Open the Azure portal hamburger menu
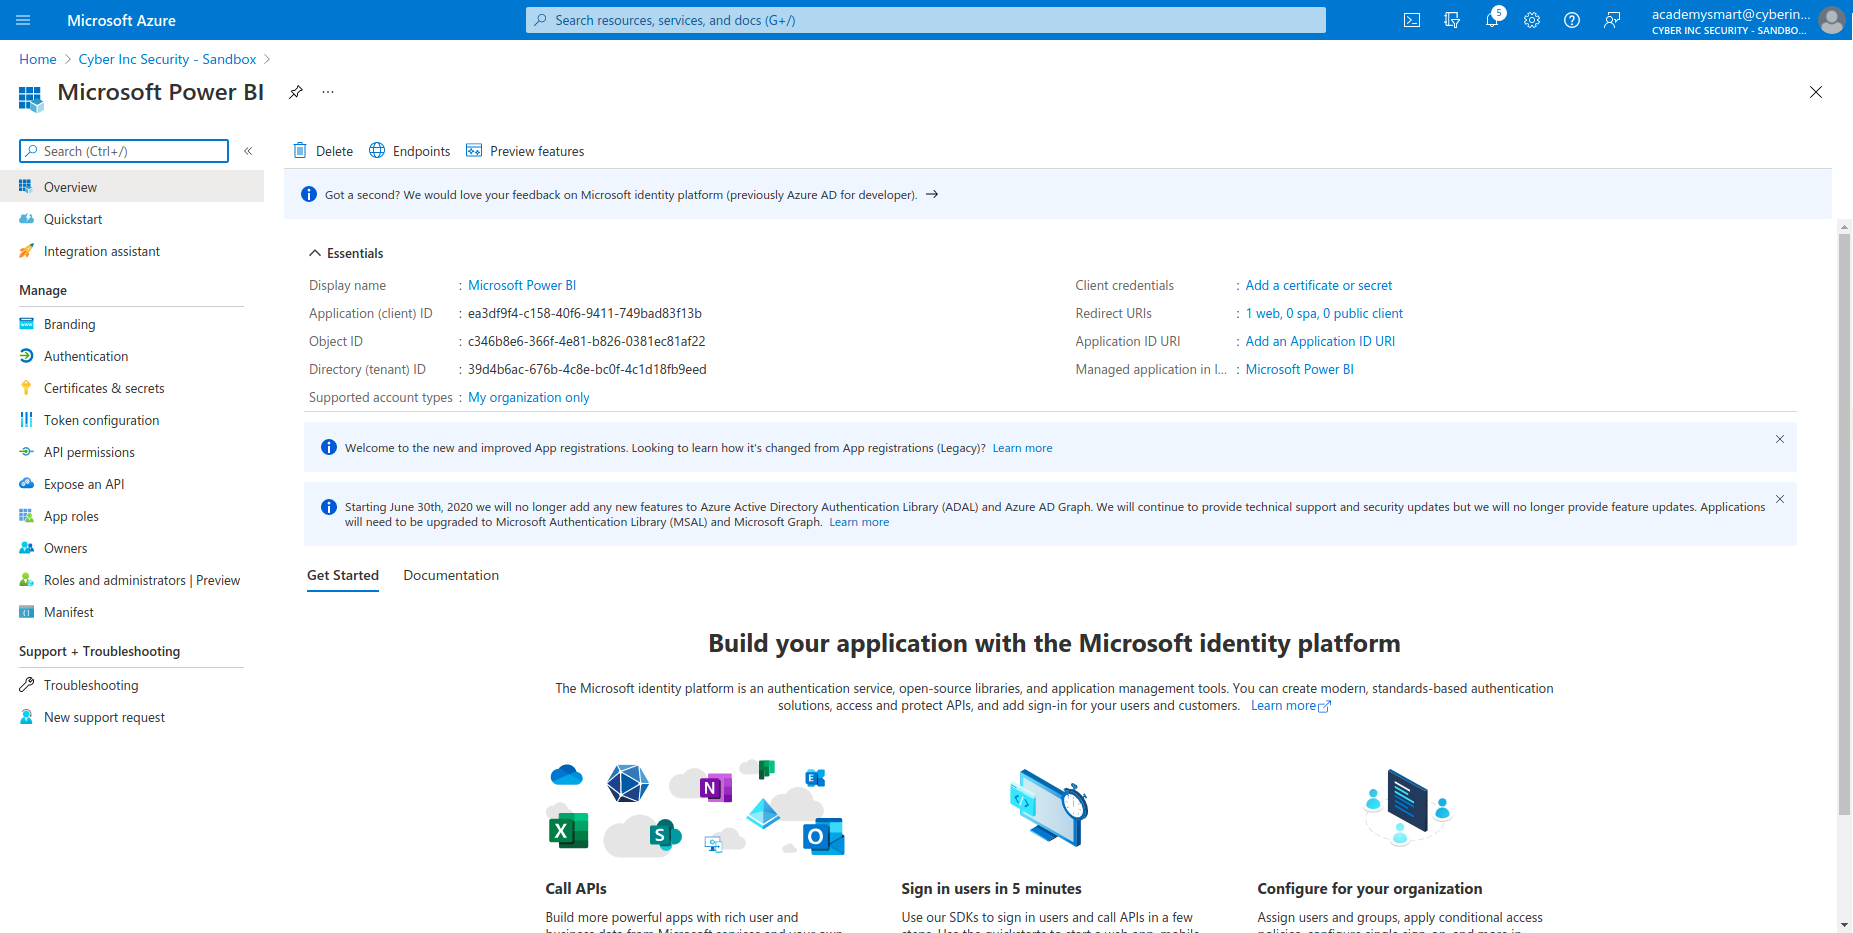This screenshot has width=1853, height=933. pos(24,20)
